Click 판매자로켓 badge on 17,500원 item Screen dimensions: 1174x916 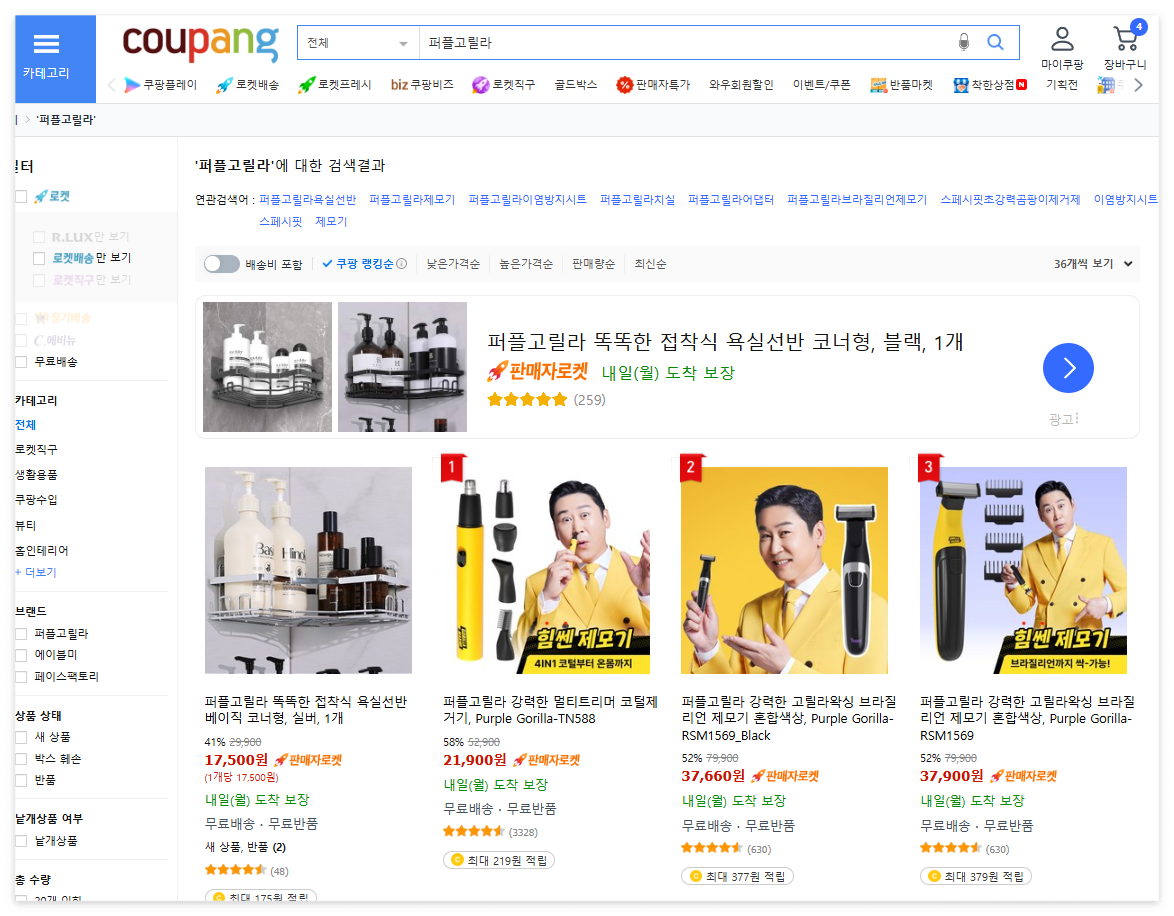308,759
